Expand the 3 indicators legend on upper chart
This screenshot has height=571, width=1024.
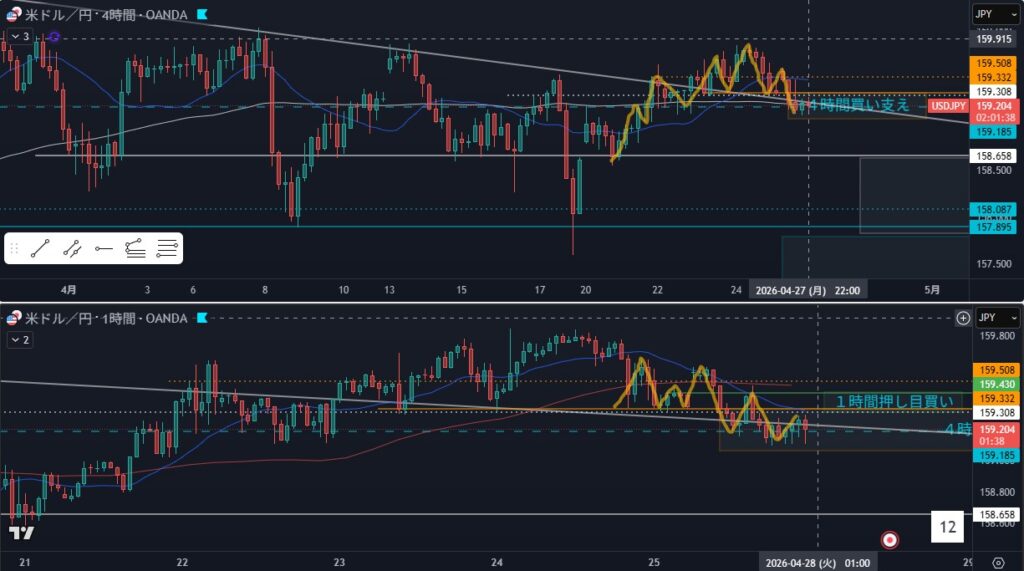tap(20, 37)
